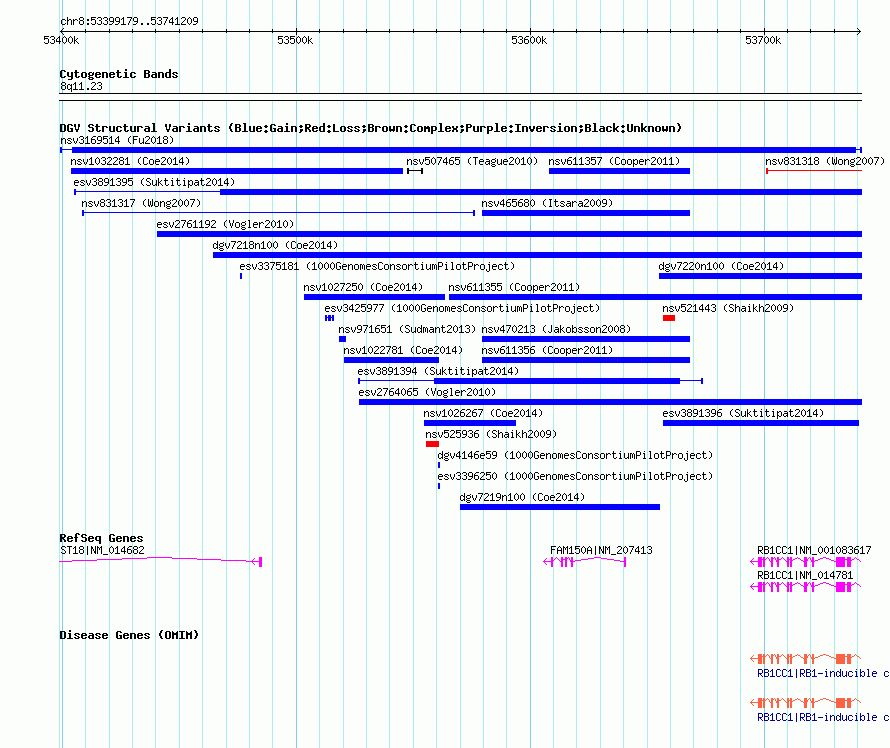Select the 8q11.23 cytogenetic band
This screenshot has height=748, width=890.
point(81,86)
